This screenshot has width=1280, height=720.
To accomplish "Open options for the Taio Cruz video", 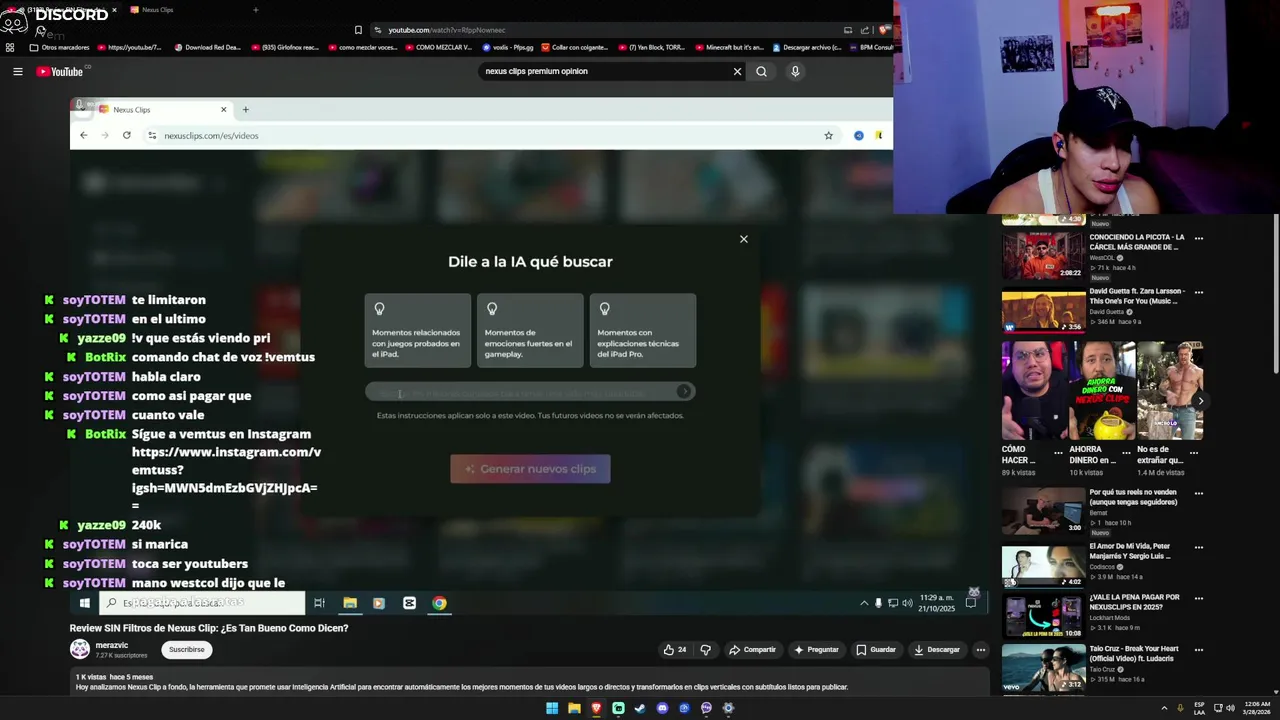I will pyautogui.click(x=1199, y=650).
